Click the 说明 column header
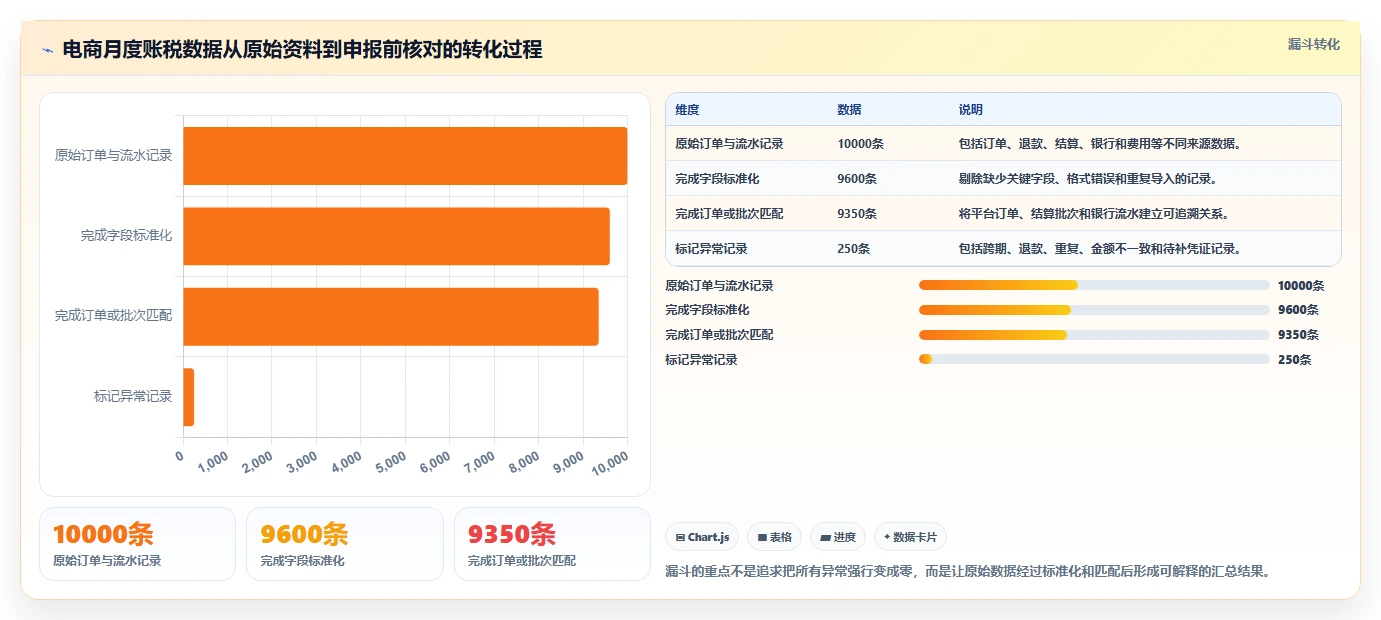1381x620 pixels. (970, 109)
